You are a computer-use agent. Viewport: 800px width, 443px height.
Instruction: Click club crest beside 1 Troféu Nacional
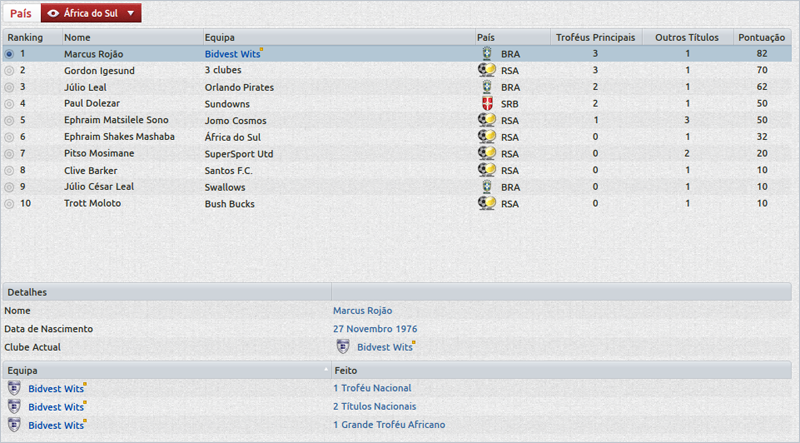click(x=14, y=388)
